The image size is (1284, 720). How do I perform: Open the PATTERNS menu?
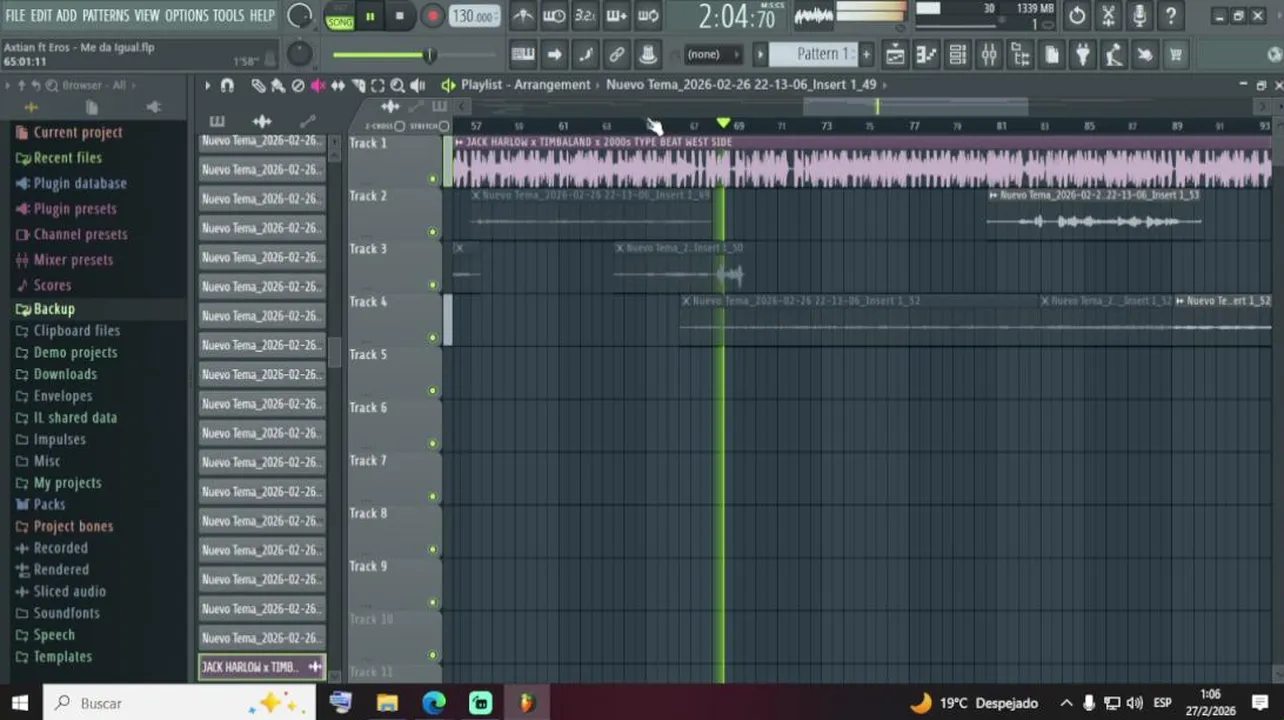(x=105, y=16)
